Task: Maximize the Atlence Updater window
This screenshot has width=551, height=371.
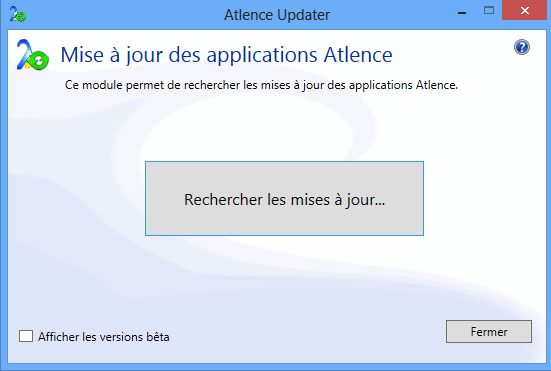Action: 489,11
